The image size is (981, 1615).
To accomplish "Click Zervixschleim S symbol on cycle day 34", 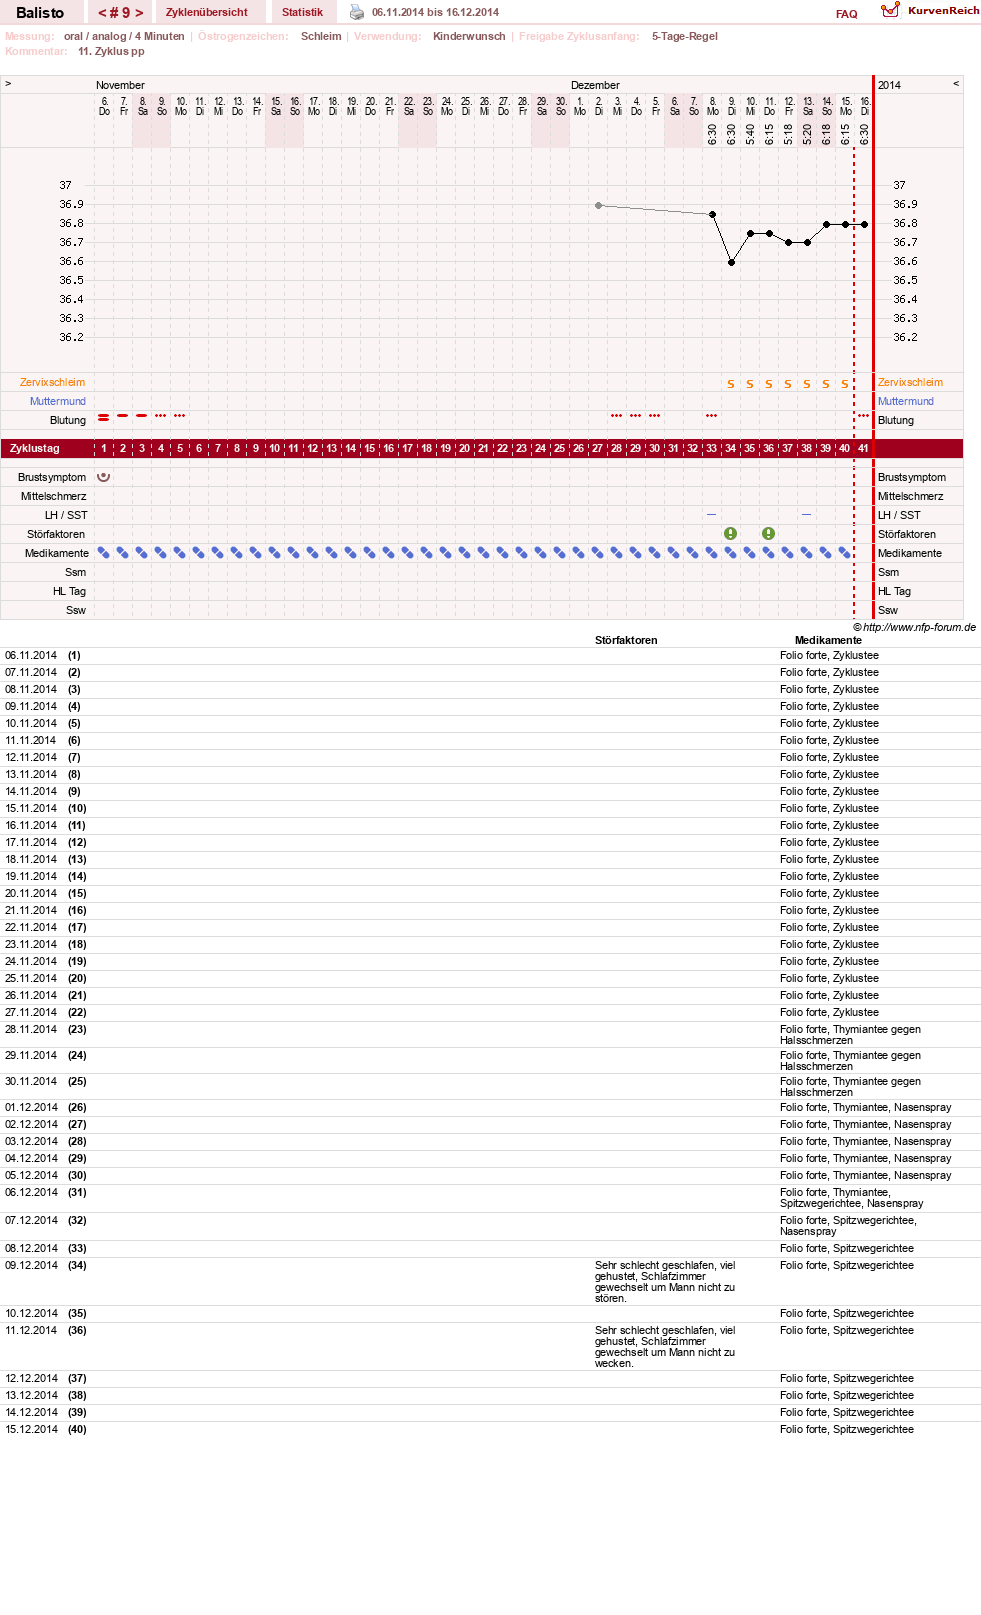I will (731, 384).
